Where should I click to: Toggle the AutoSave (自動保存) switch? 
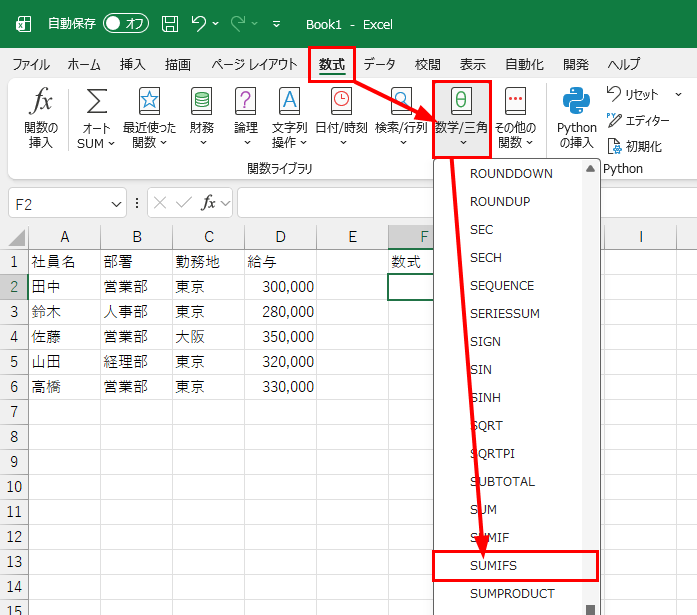[x=126, y=24]
